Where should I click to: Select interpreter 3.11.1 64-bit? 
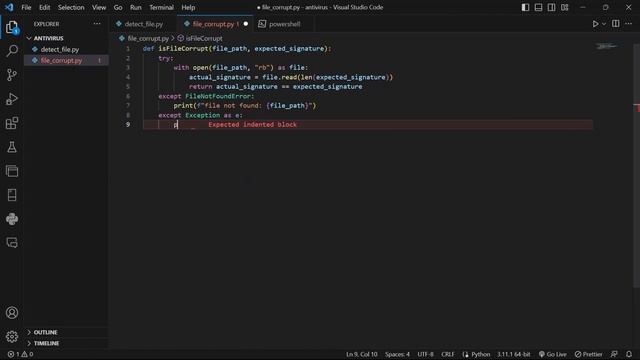click(513, 354)
